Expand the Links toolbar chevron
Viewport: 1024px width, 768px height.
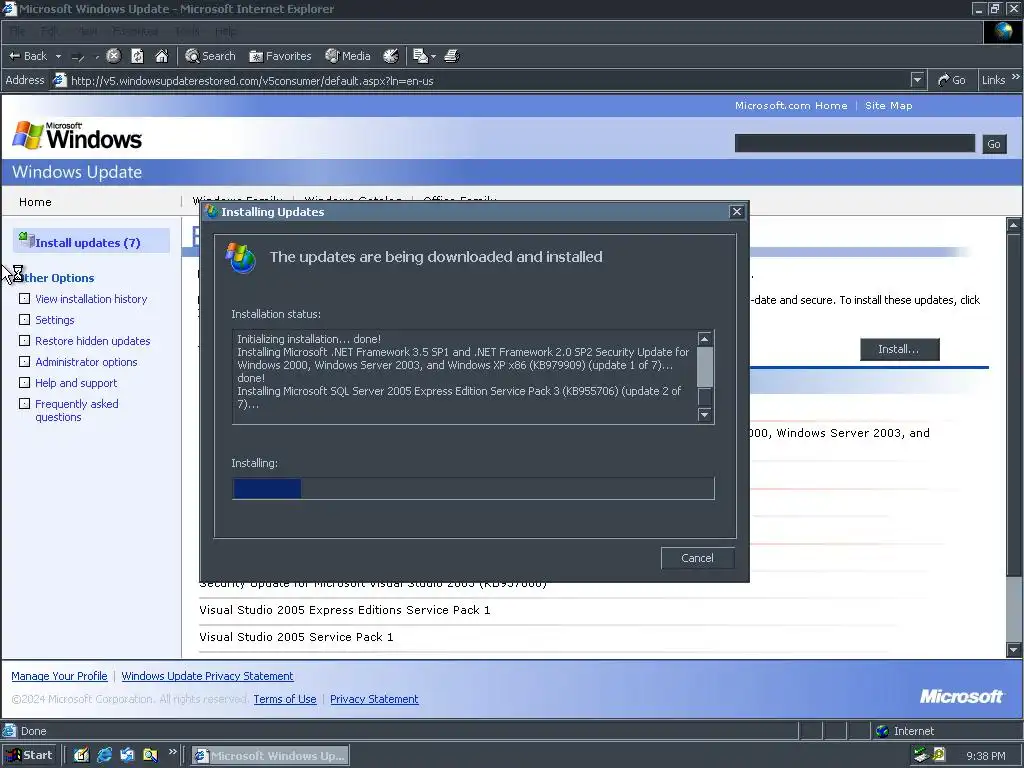point(1016,77)
